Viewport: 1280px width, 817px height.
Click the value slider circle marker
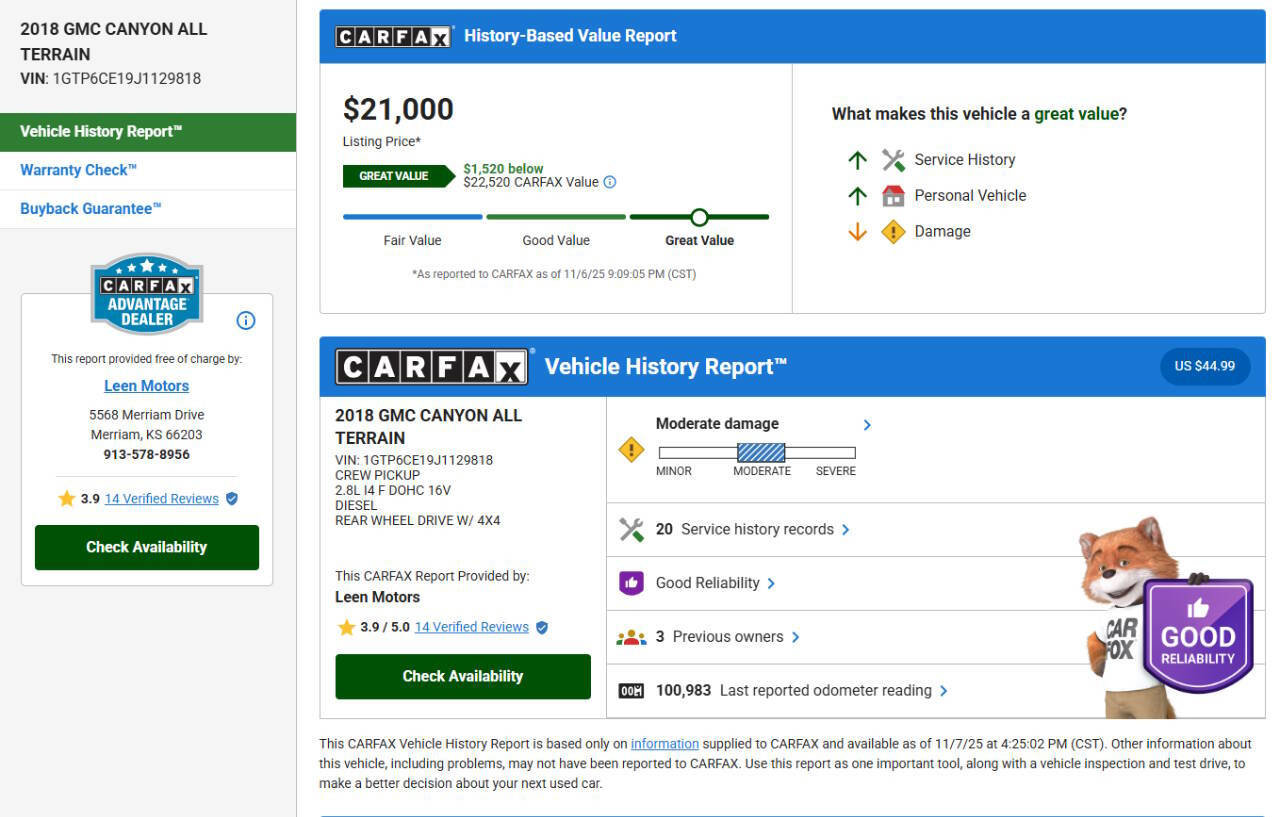(x=699, y=217)
